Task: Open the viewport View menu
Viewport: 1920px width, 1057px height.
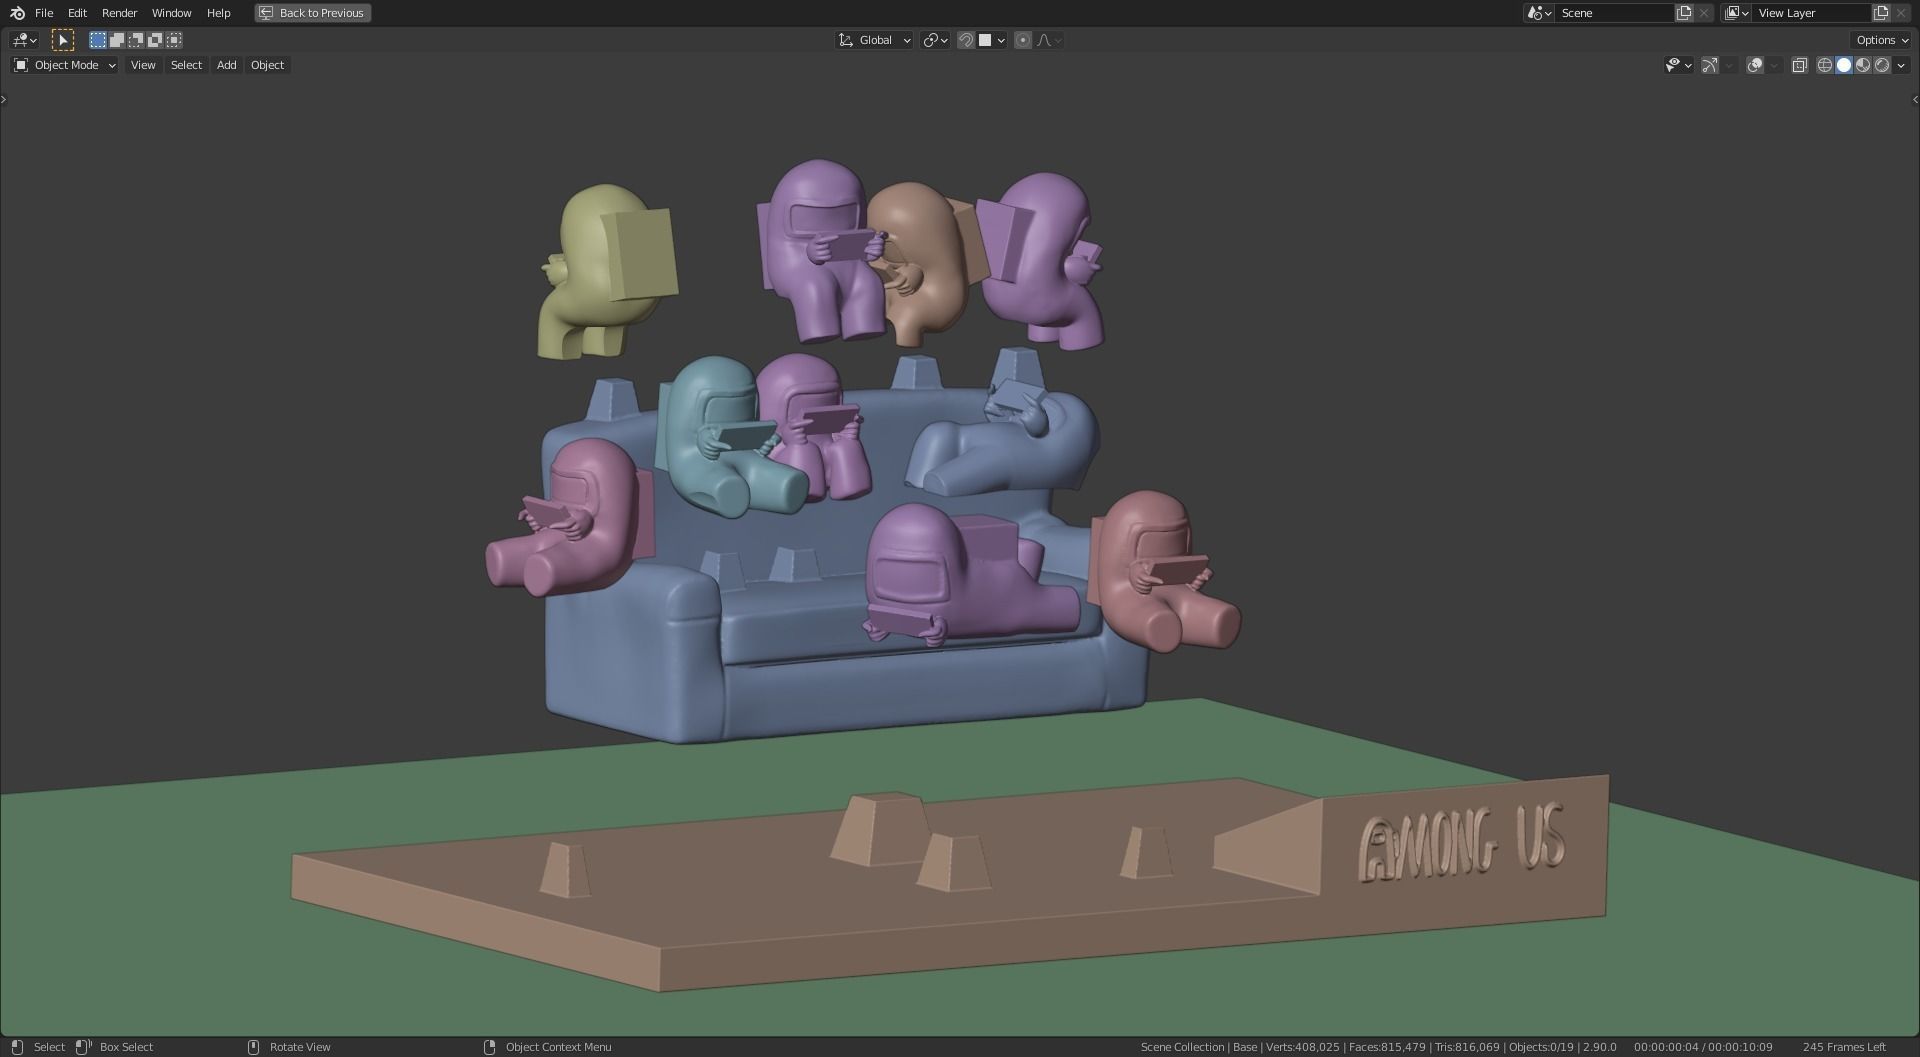Action: [143, 65]
